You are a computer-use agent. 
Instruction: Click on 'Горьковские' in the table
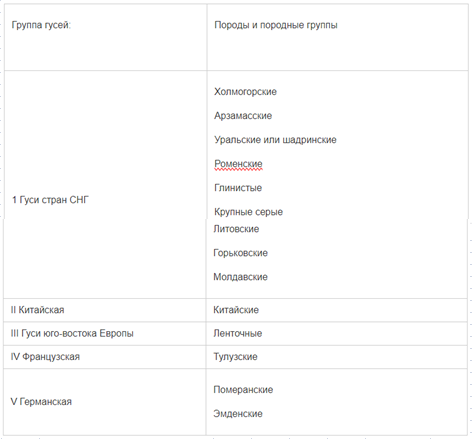coord(240,253)
